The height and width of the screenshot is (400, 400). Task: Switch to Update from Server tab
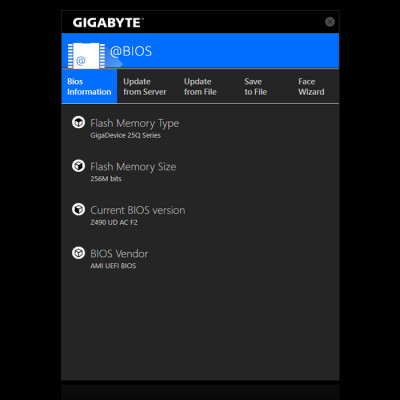click(145, 87)
